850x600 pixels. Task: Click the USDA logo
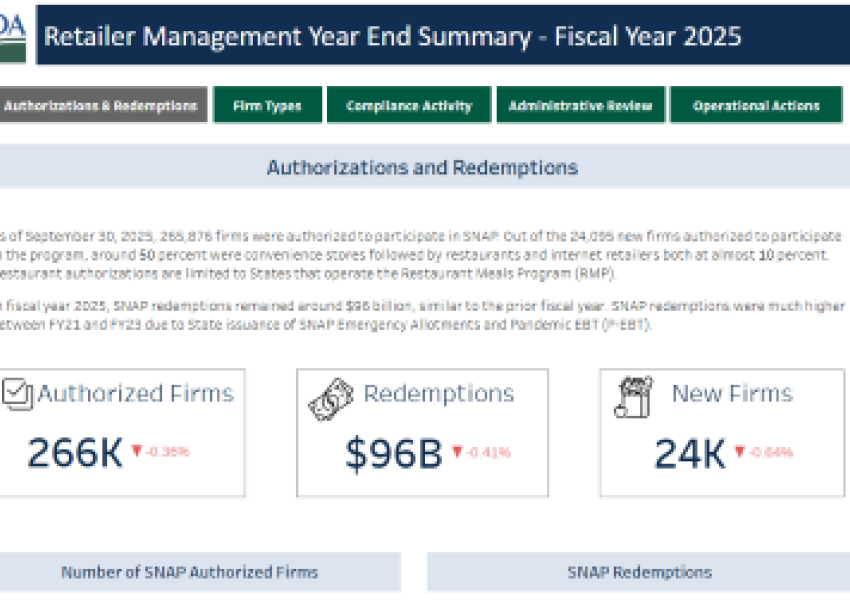coord(12,36)
